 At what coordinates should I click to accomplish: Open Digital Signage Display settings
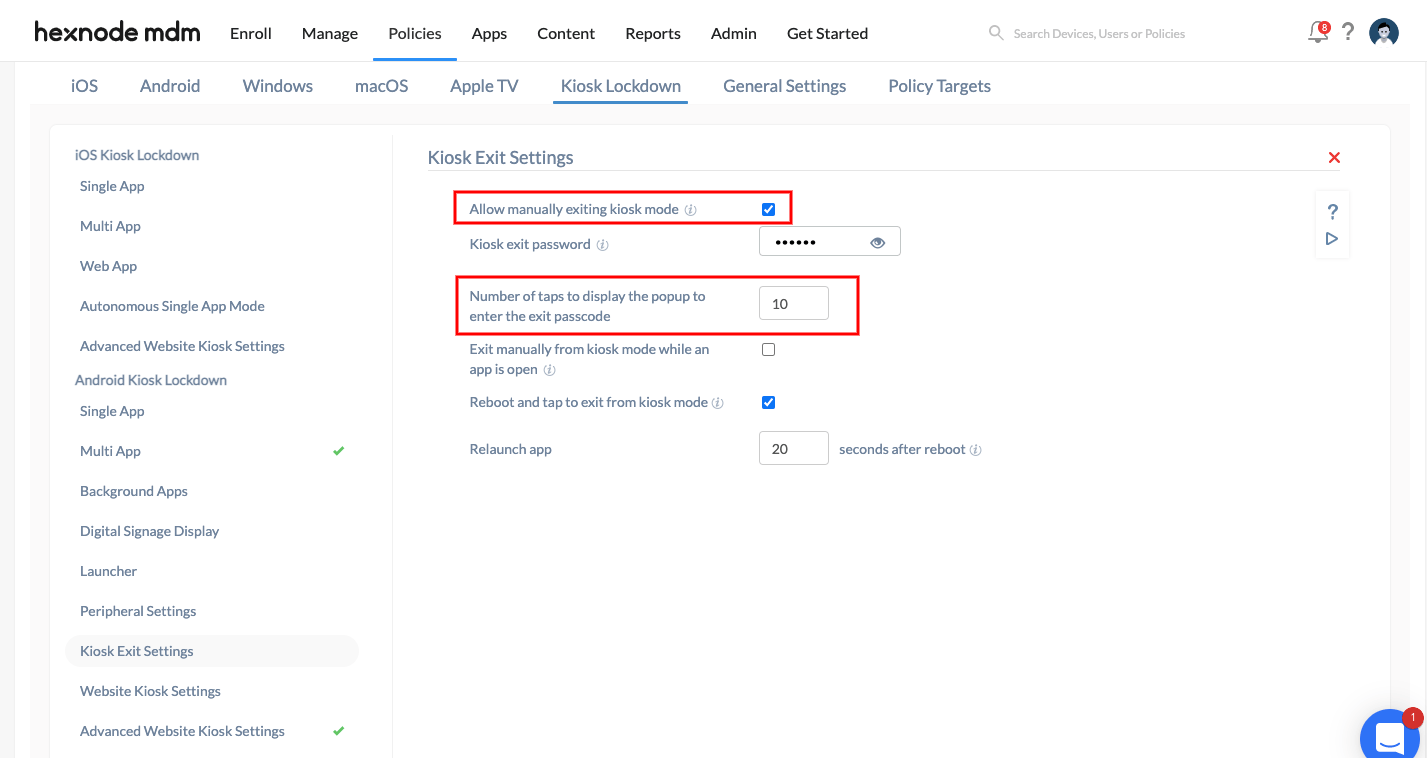point(149,531)
